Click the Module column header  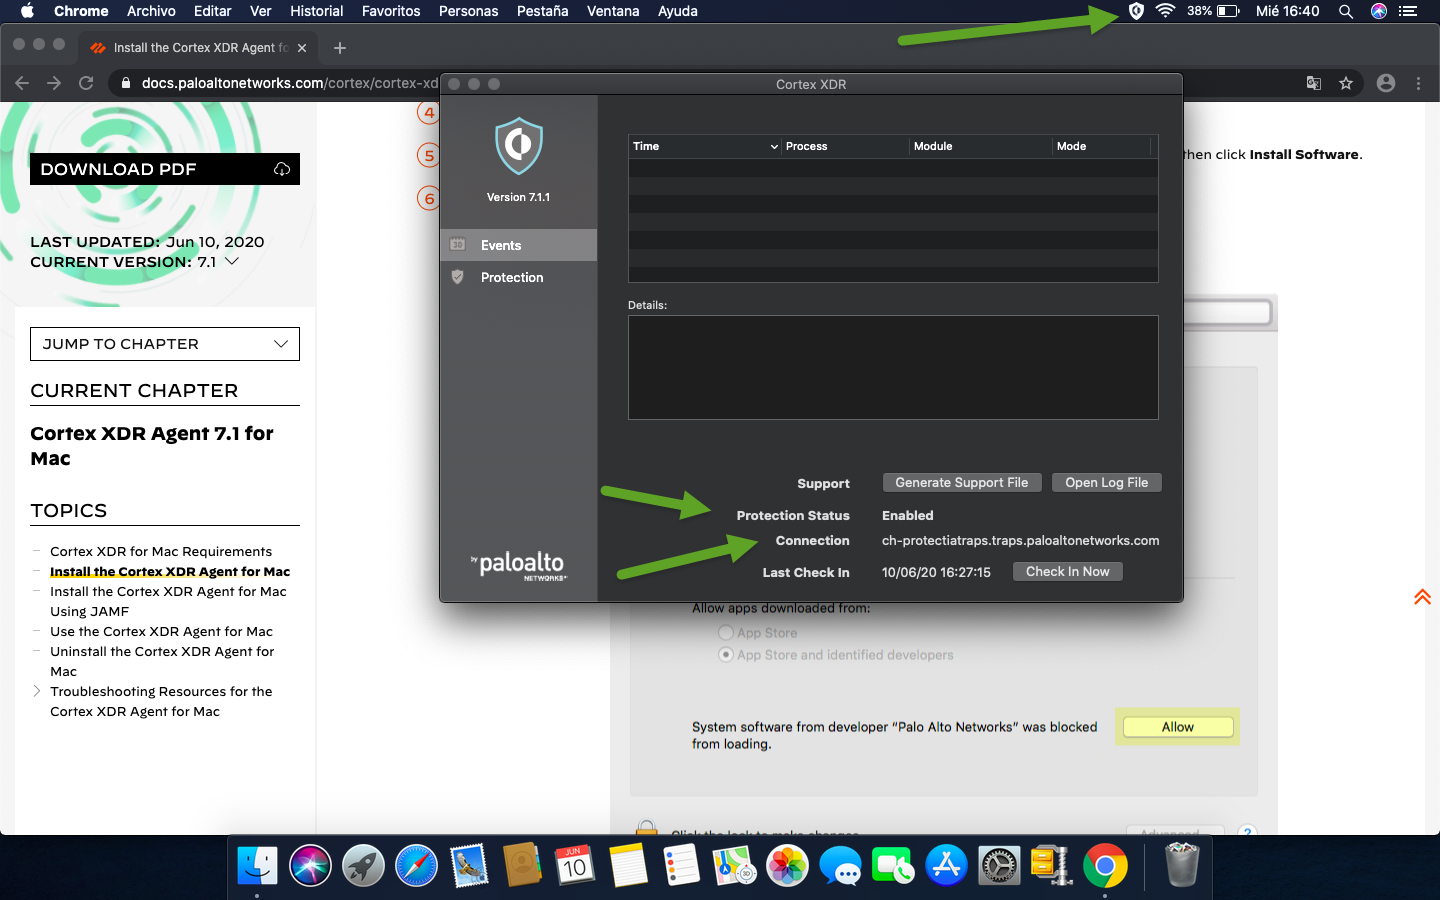point(980,146)
